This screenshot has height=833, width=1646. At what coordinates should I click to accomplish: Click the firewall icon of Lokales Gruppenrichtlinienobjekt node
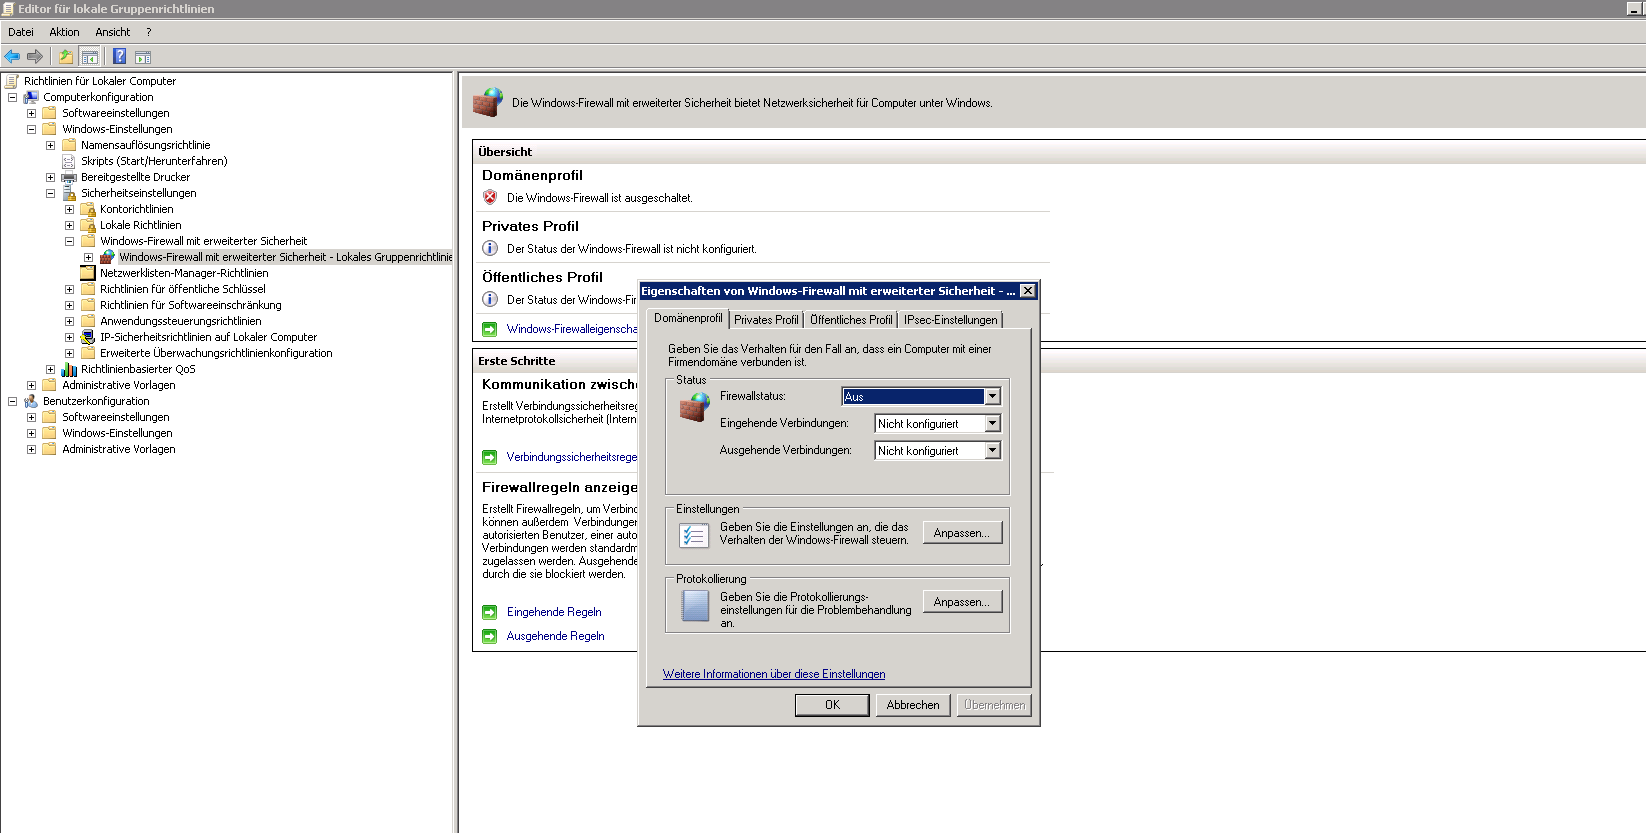point(107,257)
